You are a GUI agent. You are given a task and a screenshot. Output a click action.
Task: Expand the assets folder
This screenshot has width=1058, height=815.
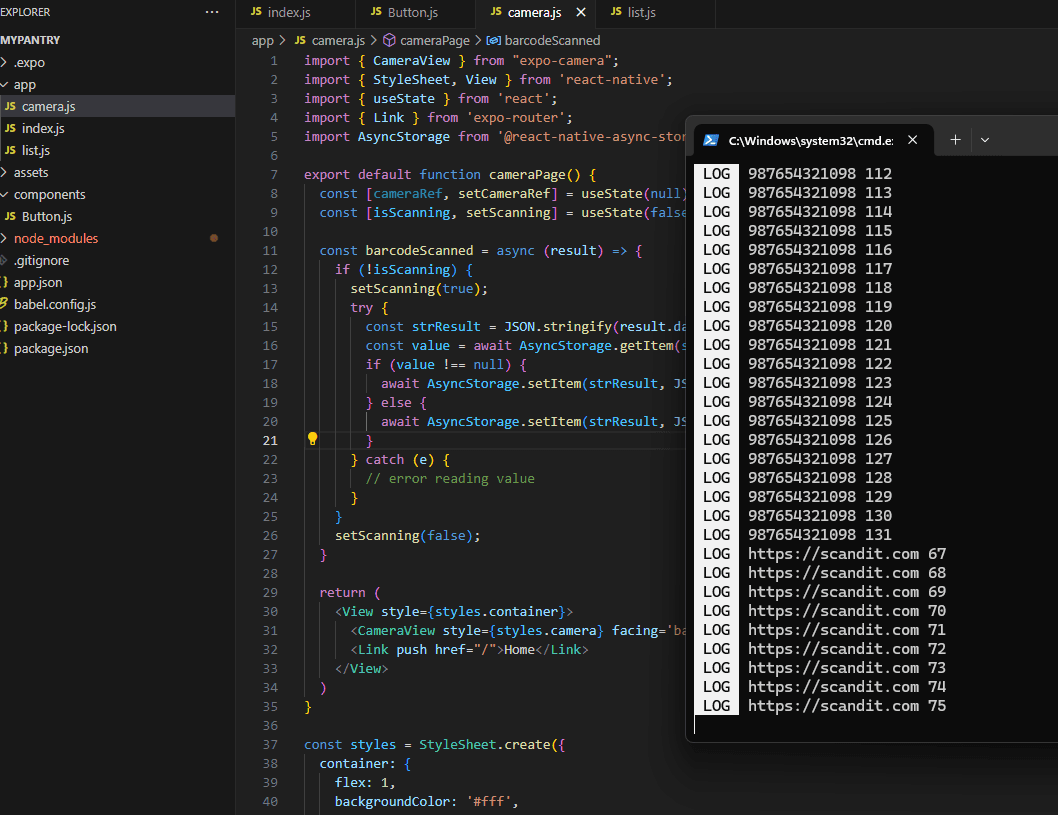[x=30, y=173]
